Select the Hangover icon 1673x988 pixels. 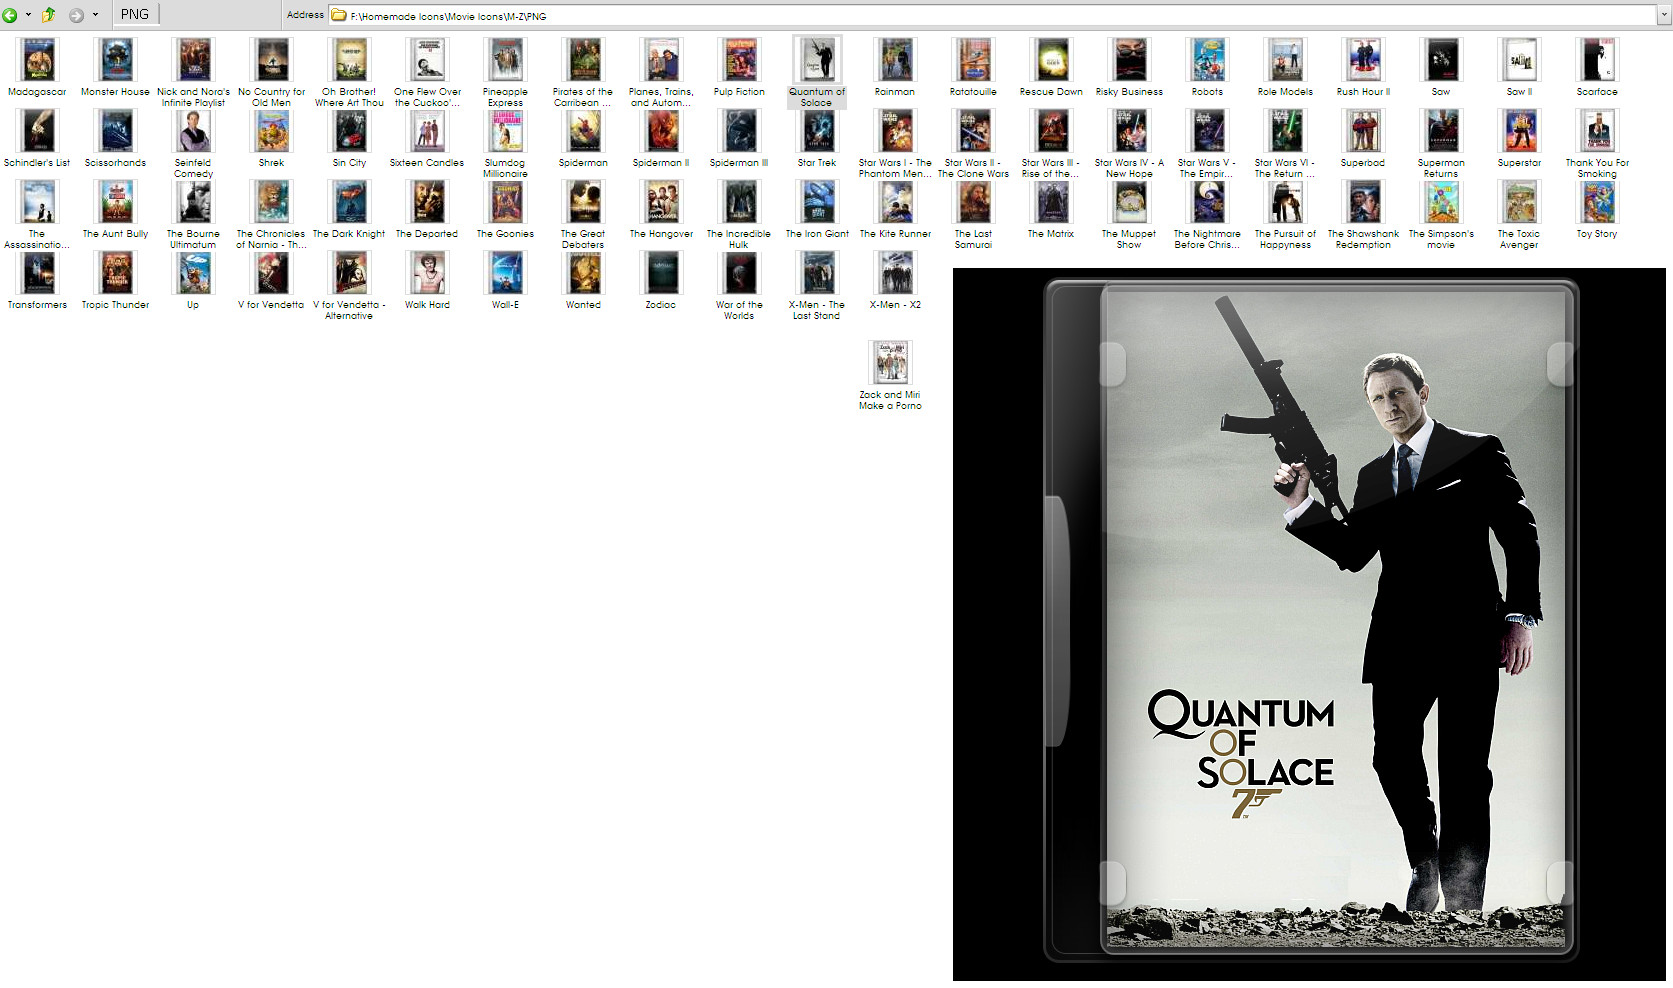click(x=662, y=202)
